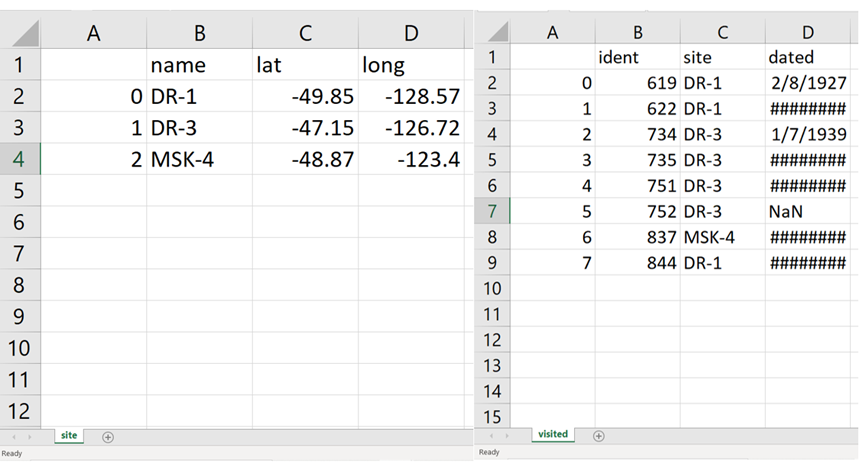Click the long header cell
Viewport: 868px width, 462px height.
pos(411,65)
